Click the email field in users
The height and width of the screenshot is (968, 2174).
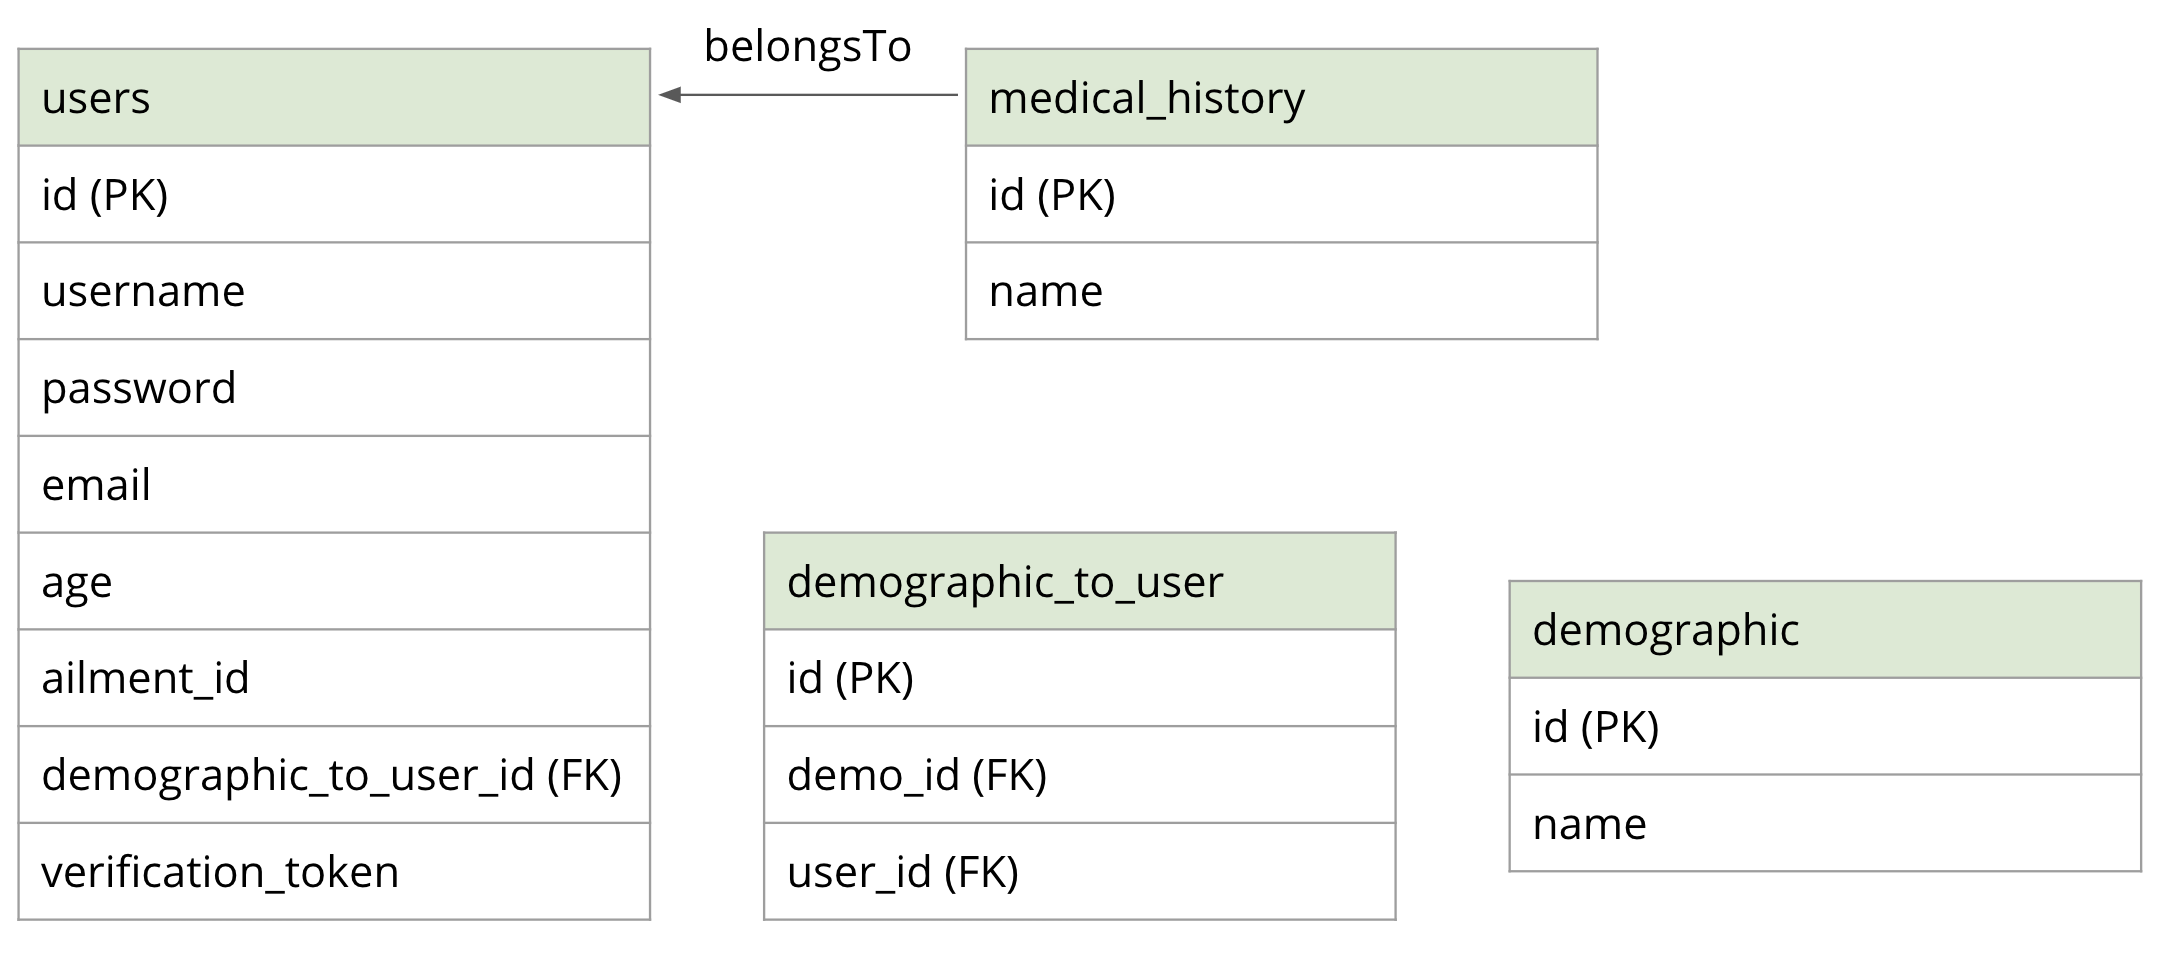point(334,485)
